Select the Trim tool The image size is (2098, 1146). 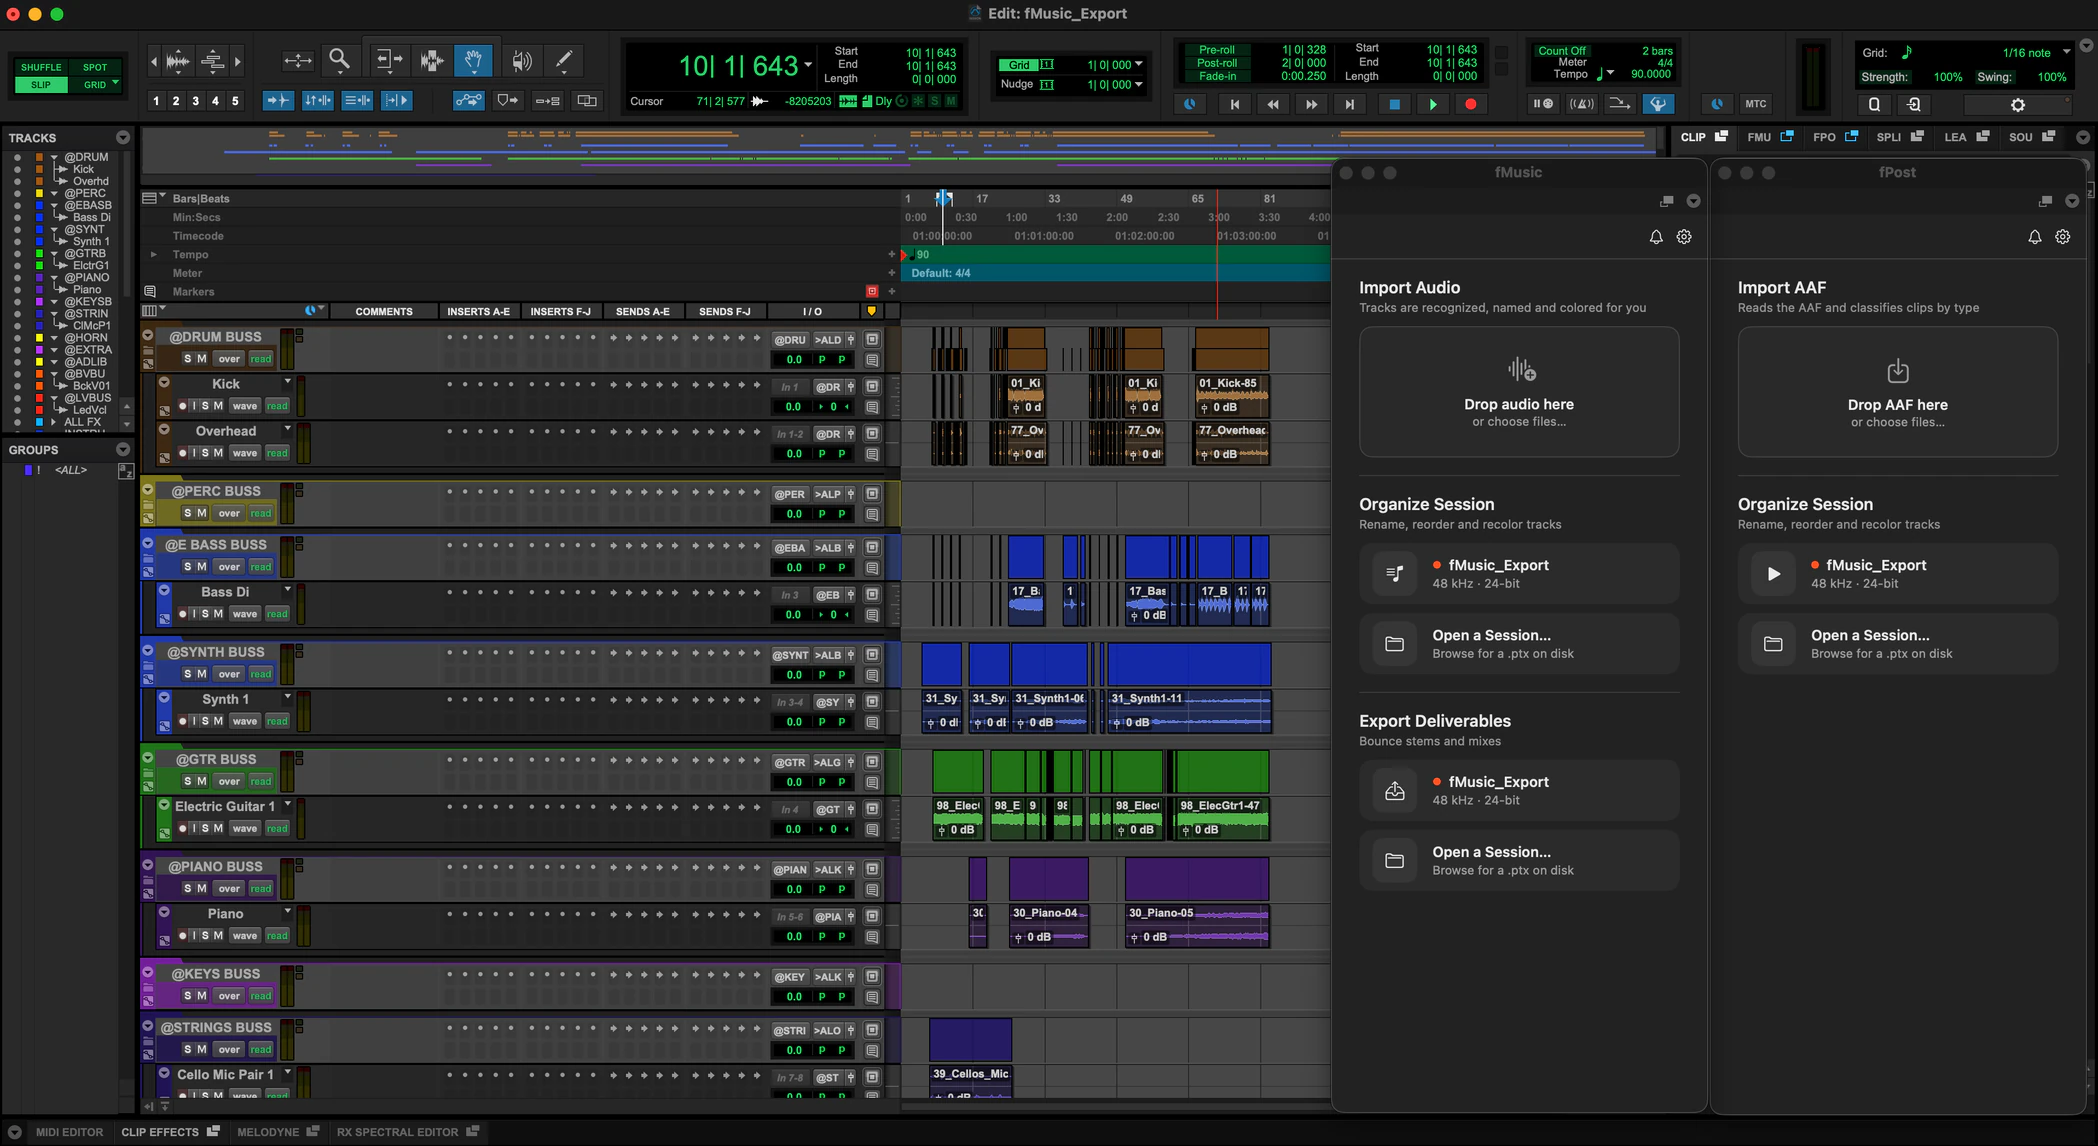(x=389, y=61)
